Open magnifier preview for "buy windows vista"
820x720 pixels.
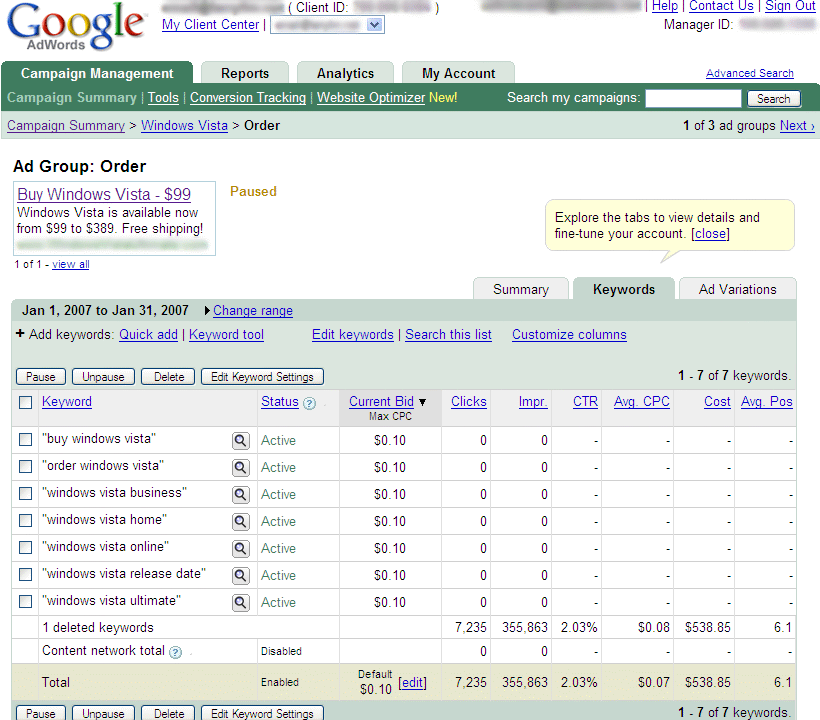(x=241, y=440)
